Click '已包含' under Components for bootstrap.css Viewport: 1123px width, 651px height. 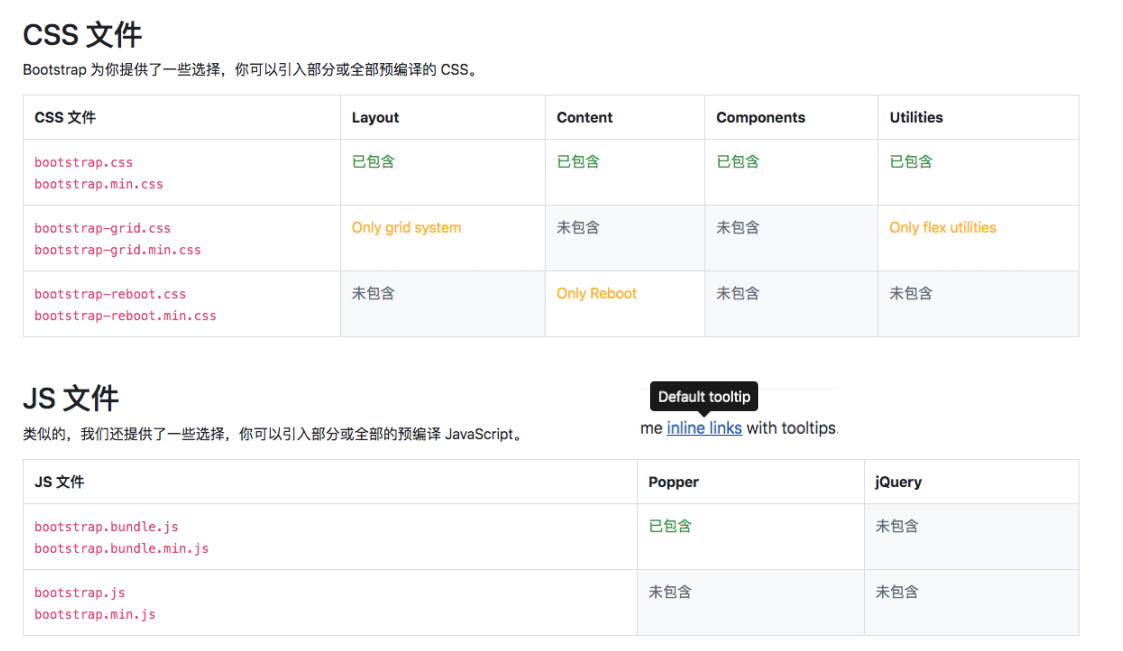click(738, 162)
